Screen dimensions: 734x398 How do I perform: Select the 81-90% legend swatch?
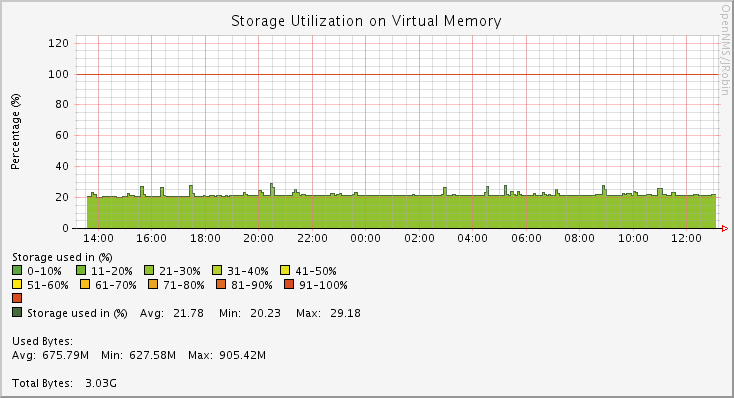(x=221, y=284)
